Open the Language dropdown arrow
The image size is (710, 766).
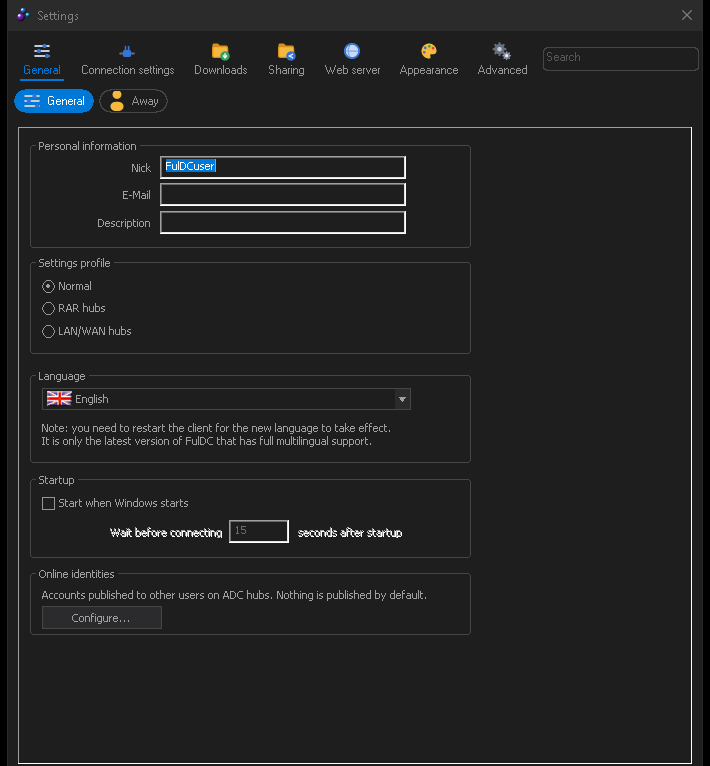pyautogui.click(x=402, y=399)
